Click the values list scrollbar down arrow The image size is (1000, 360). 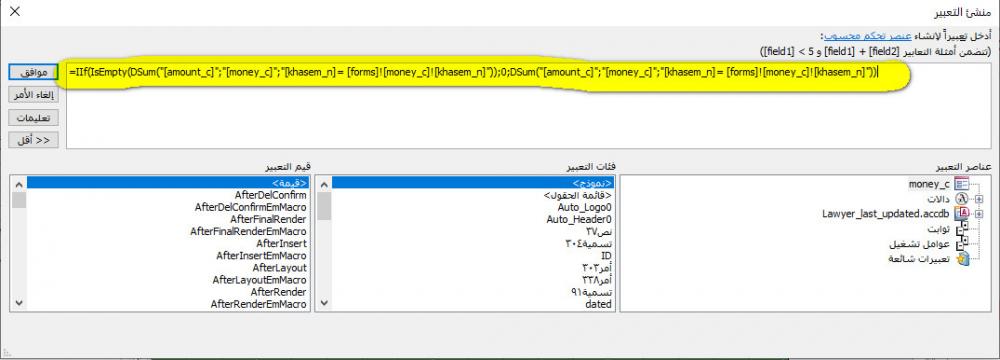[x=18, y=304]
